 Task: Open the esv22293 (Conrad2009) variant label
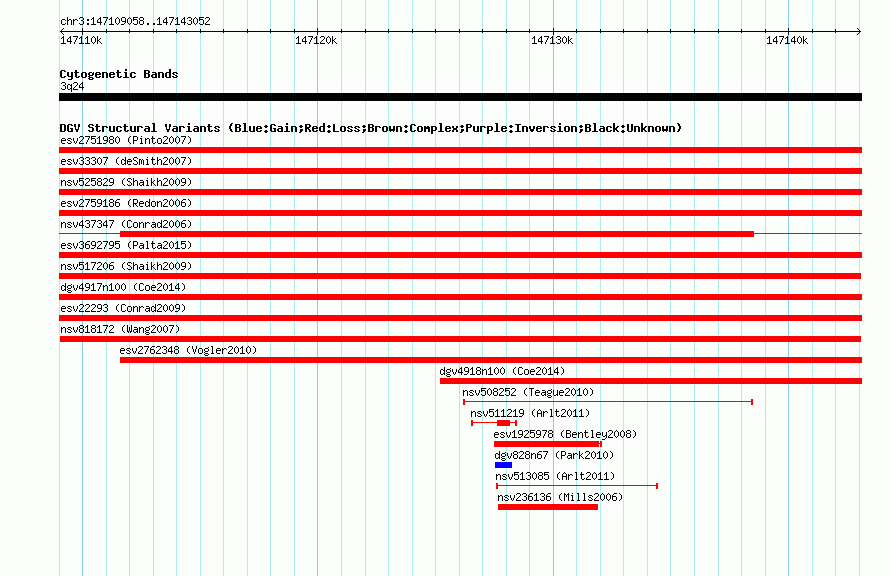123,308
